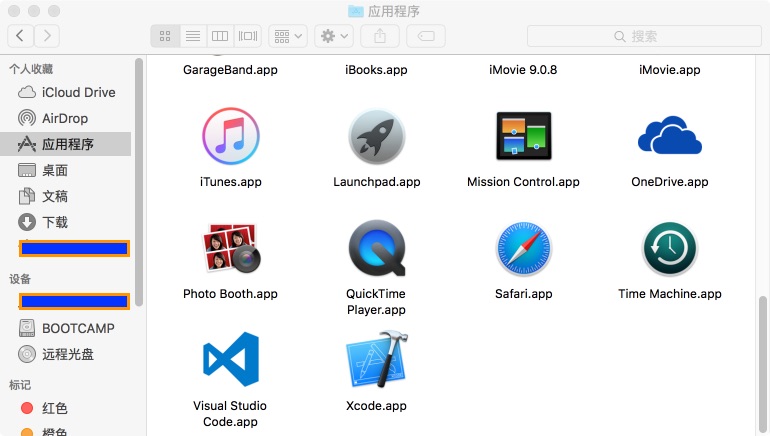
Task: Switch to column view mode
Action: [220, 36]
